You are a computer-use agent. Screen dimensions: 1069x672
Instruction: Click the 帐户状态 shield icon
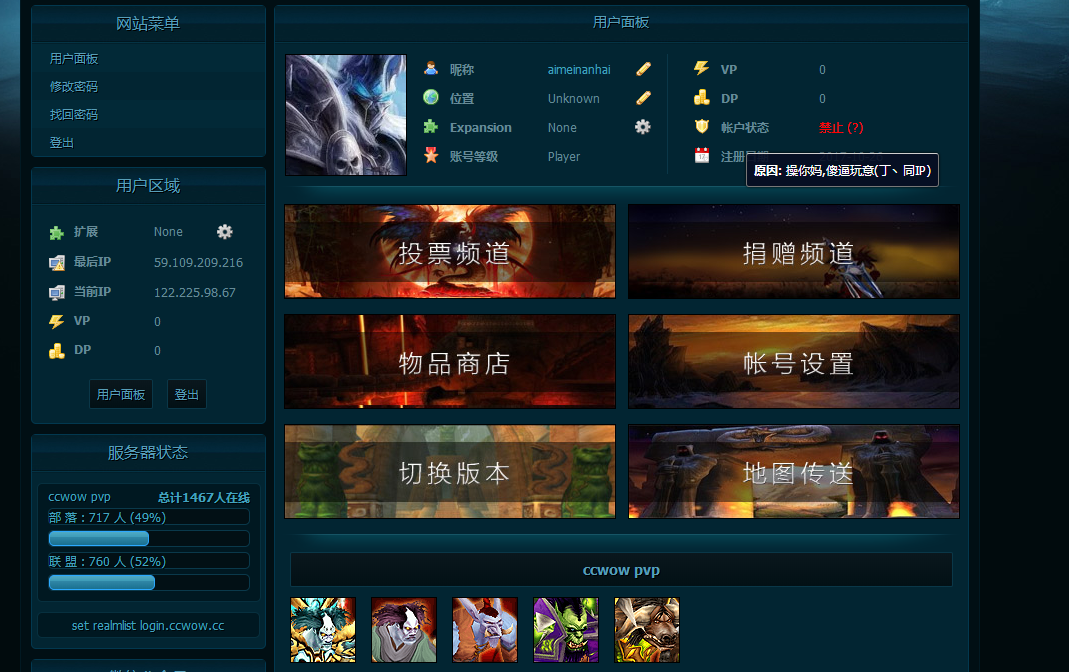[x=703, y=127]
